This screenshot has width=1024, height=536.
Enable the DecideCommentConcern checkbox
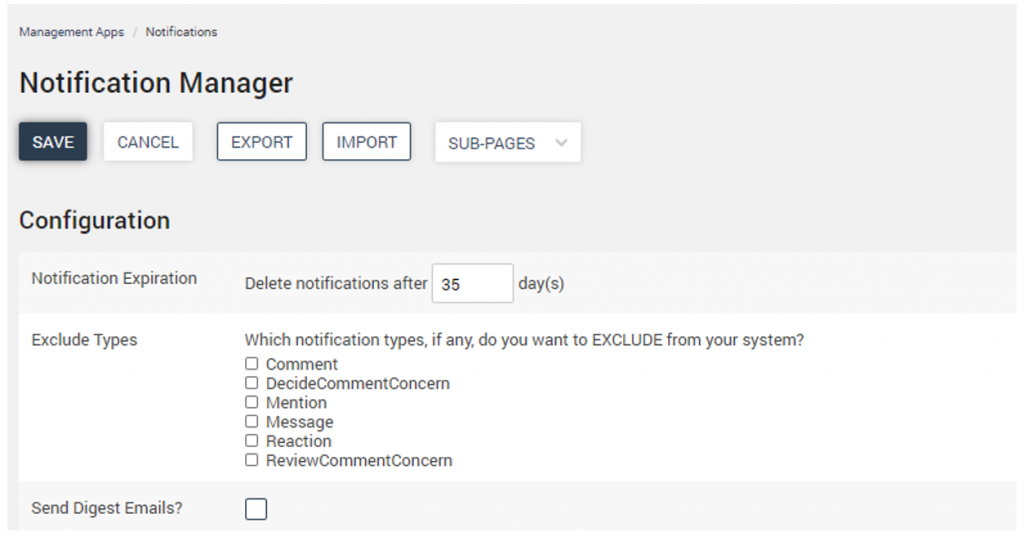(252, 383)
